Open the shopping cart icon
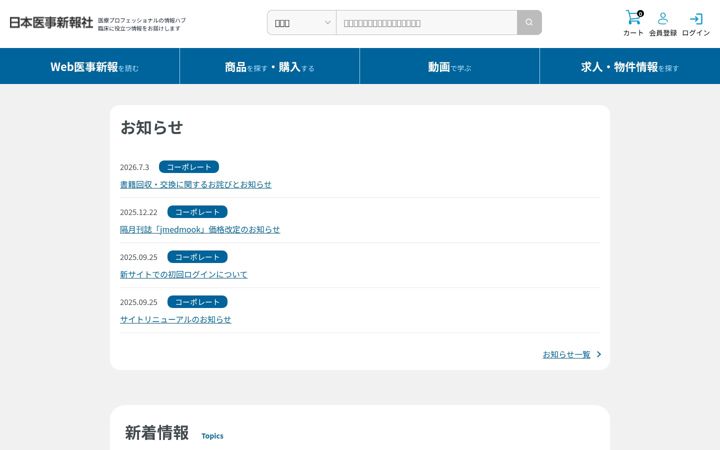720x450 pixels. [634, 17]
